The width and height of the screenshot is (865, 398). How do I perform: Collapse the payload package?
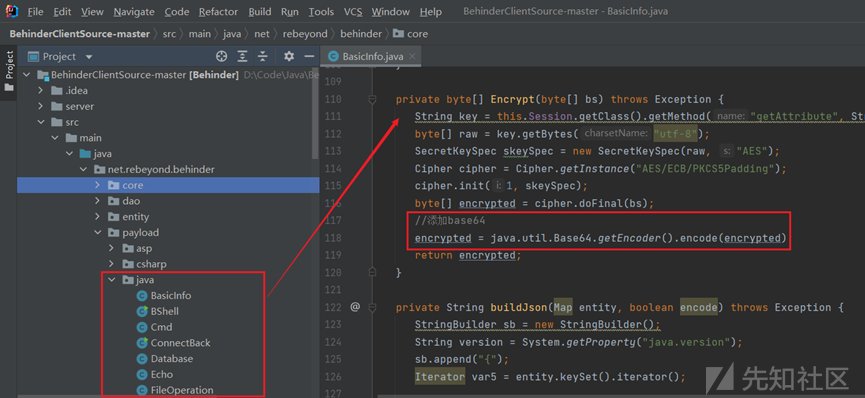[98, 232]
